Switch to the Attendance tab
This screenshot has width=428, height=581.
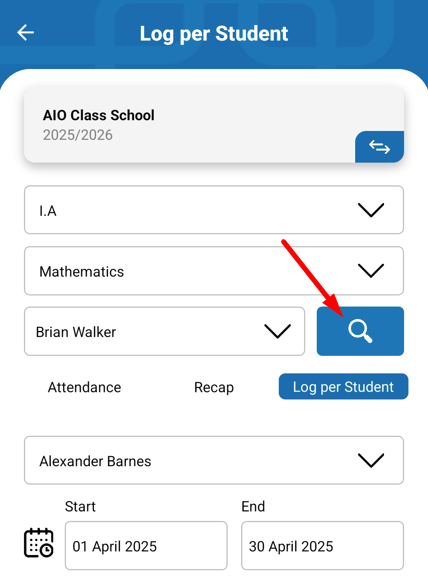pyautogui.click(x=84, y=387)
